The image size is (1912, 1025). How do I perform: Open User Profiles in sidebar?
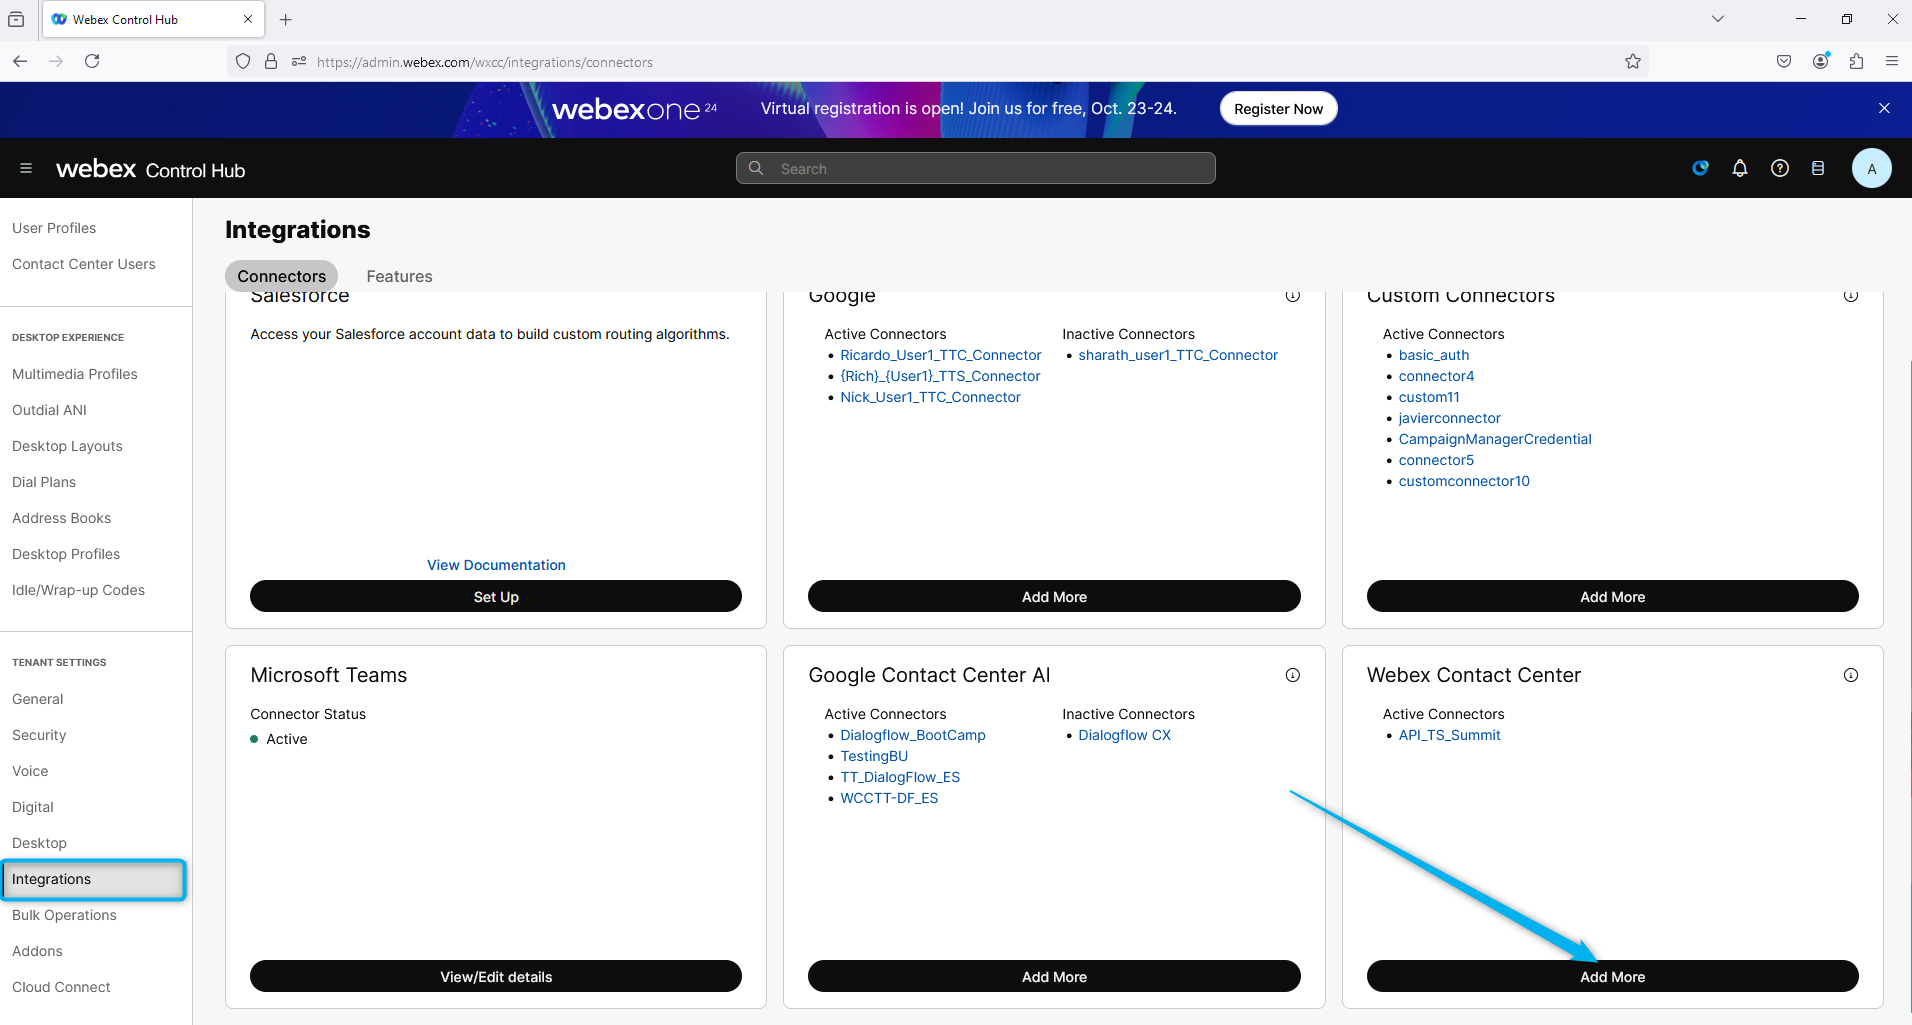54,228
